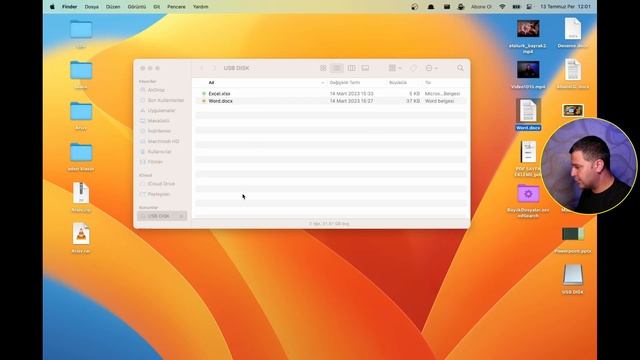This screenshot has height=360, width=640.
Task: Select Powerpoint.pptx on the desktop
Action: point(573,240)
